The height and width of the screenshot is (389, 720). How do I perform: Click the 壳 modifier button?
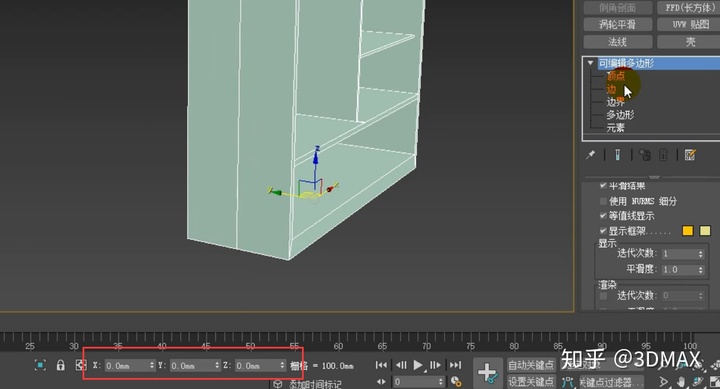point(690,42)
